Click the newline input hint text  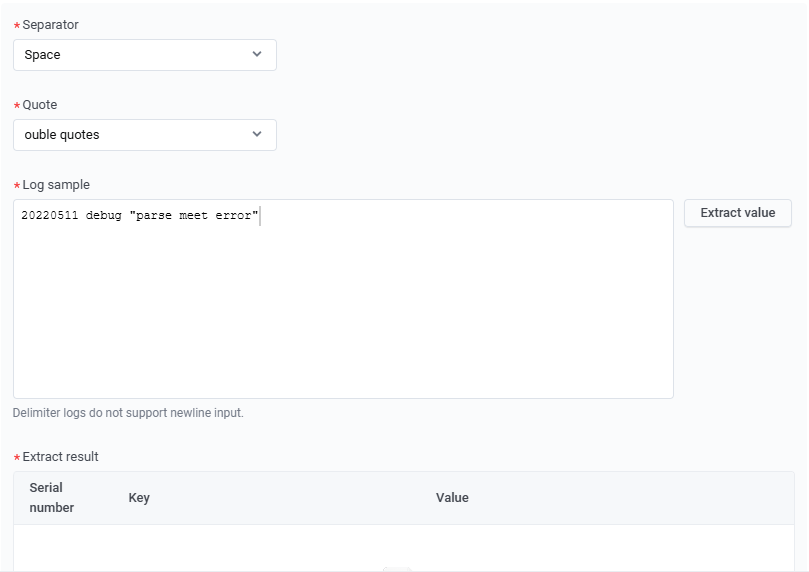128,413
